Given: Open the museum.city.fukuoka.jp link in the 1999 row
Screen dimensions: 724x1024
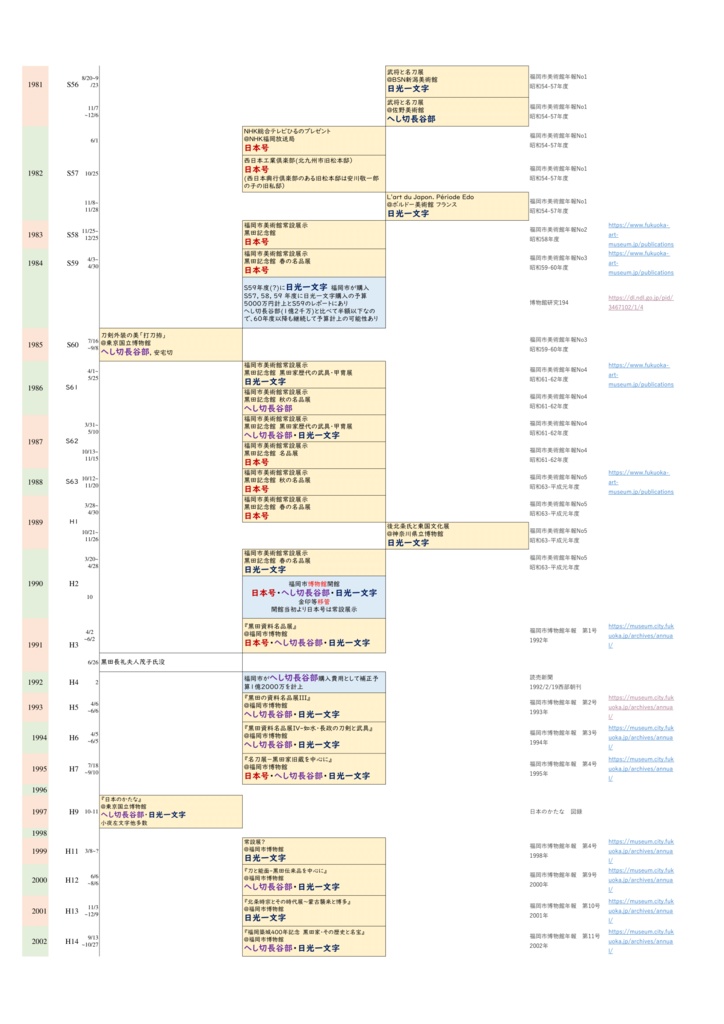Looking at the screenshot, I should pos(640,851).
